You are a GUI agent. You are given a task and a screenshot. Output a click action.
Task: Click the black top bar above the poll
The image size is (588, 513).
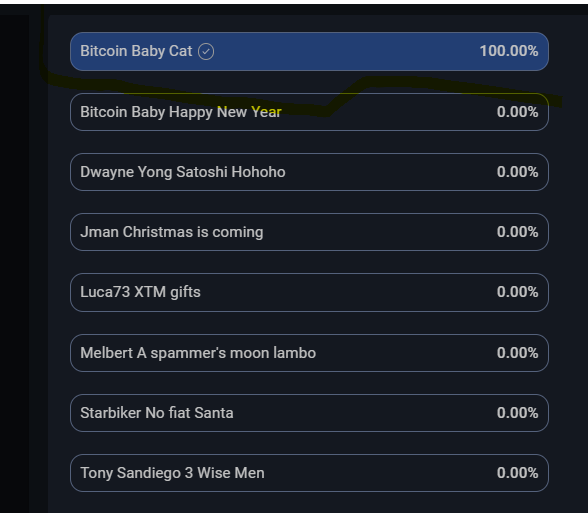294,9
